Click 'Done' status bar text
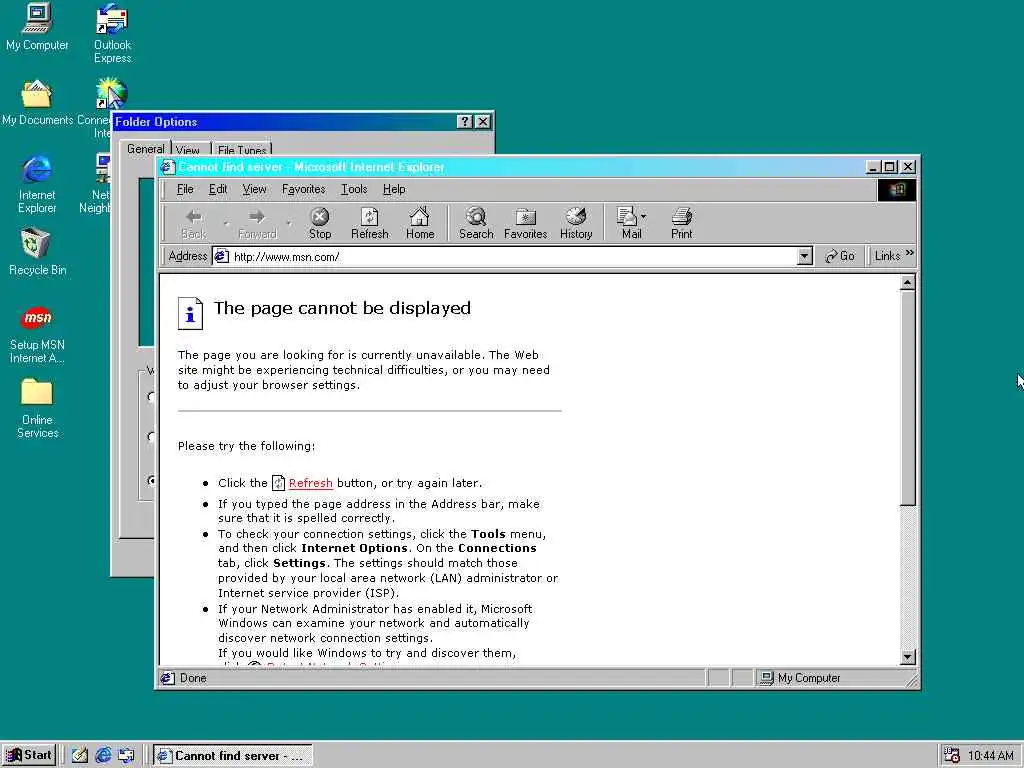 coord(193,678)
